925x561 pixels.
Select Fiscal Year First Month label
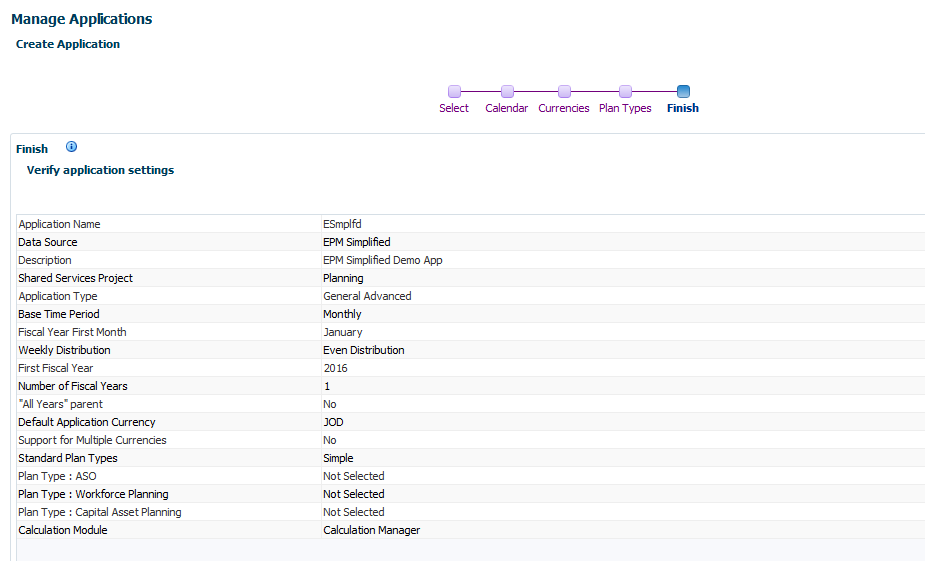(72, 332)
